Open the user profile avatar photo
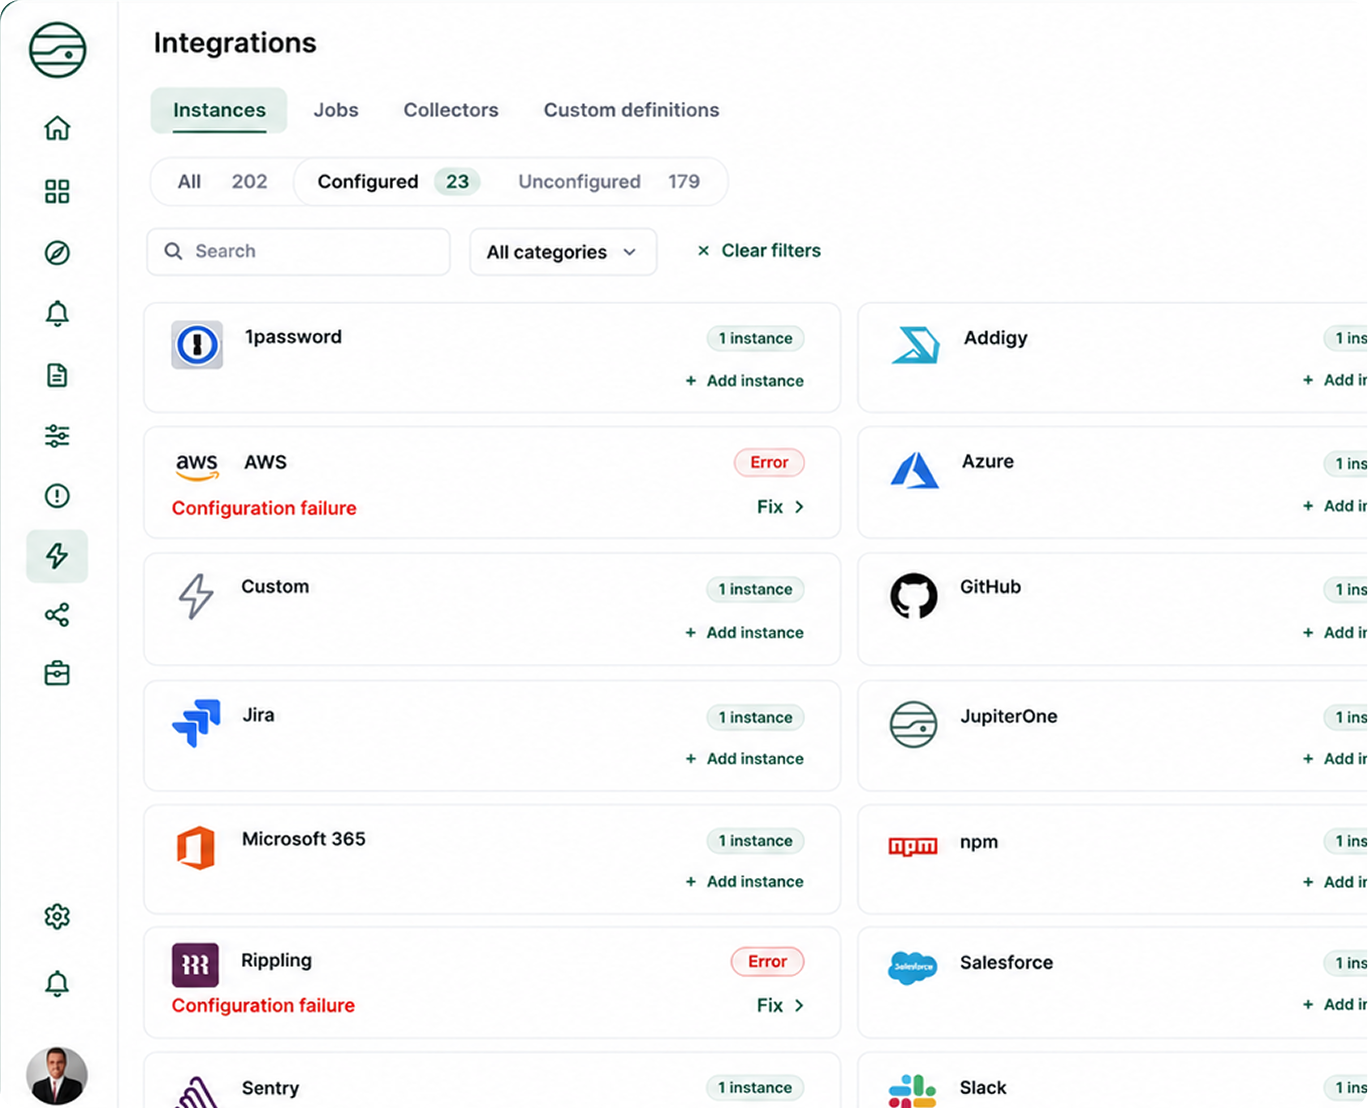1368x1108 pixels. (x=57, y=1076)
